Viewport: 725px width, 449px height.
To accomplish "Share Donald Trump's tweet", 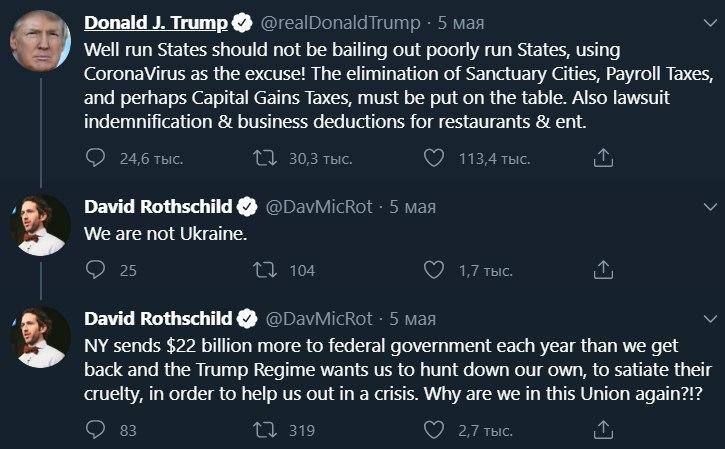I will pyautogui.click(x=603, y=158).
